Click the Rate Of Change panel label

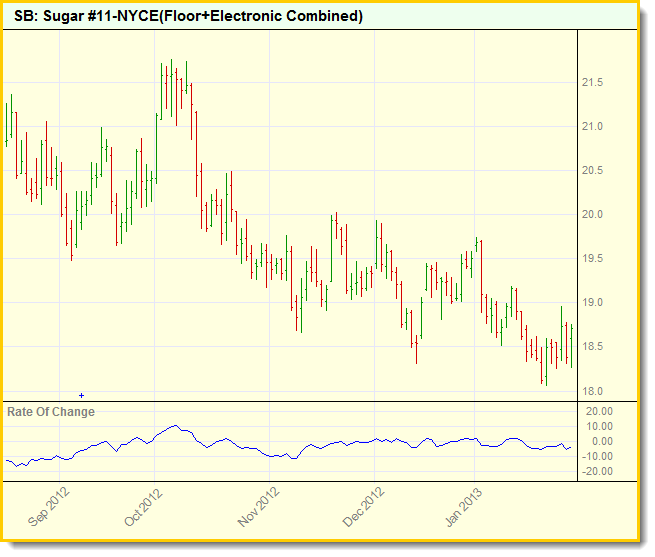tap(51, 412)
